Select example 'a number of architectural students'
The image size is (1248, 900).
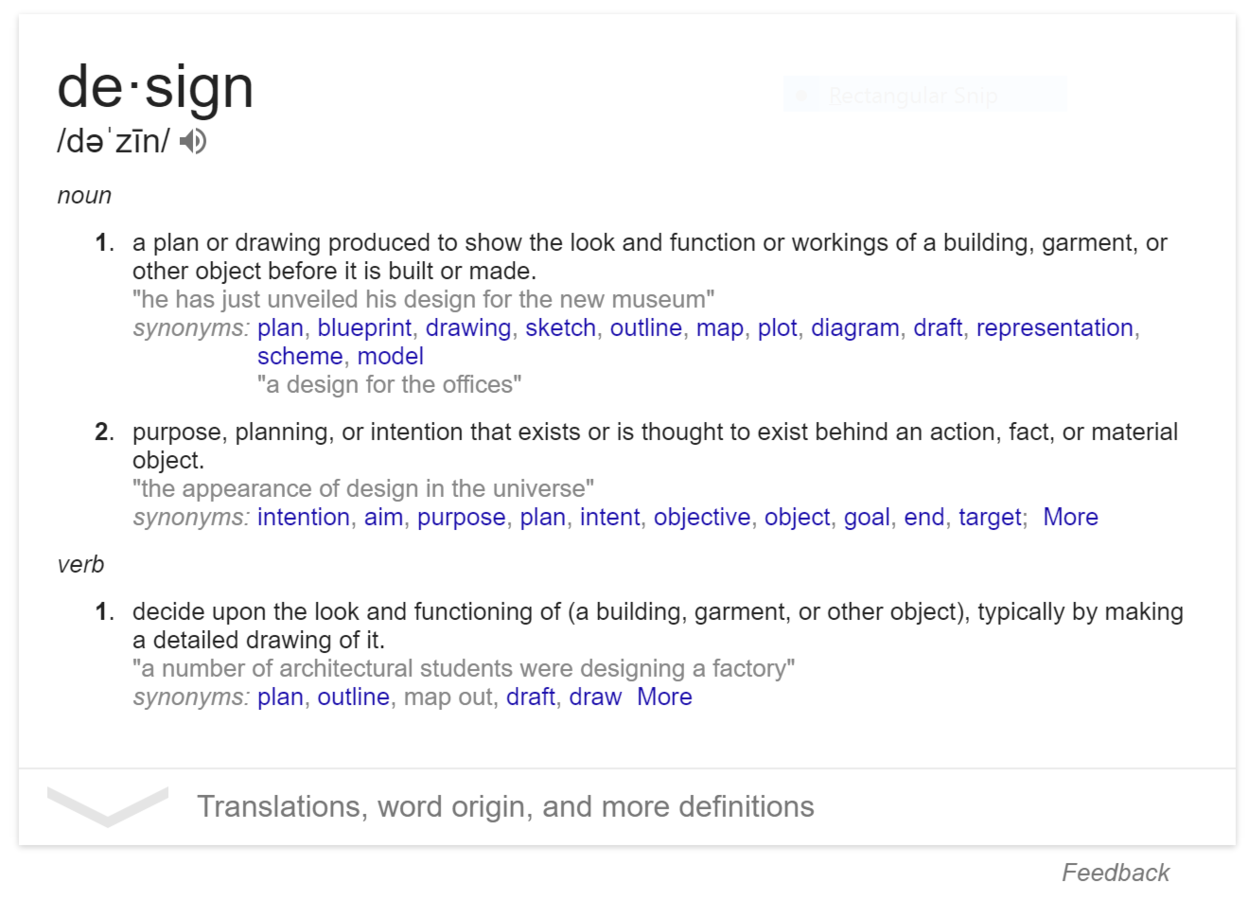pyautogui.click(x=464, y=668)
